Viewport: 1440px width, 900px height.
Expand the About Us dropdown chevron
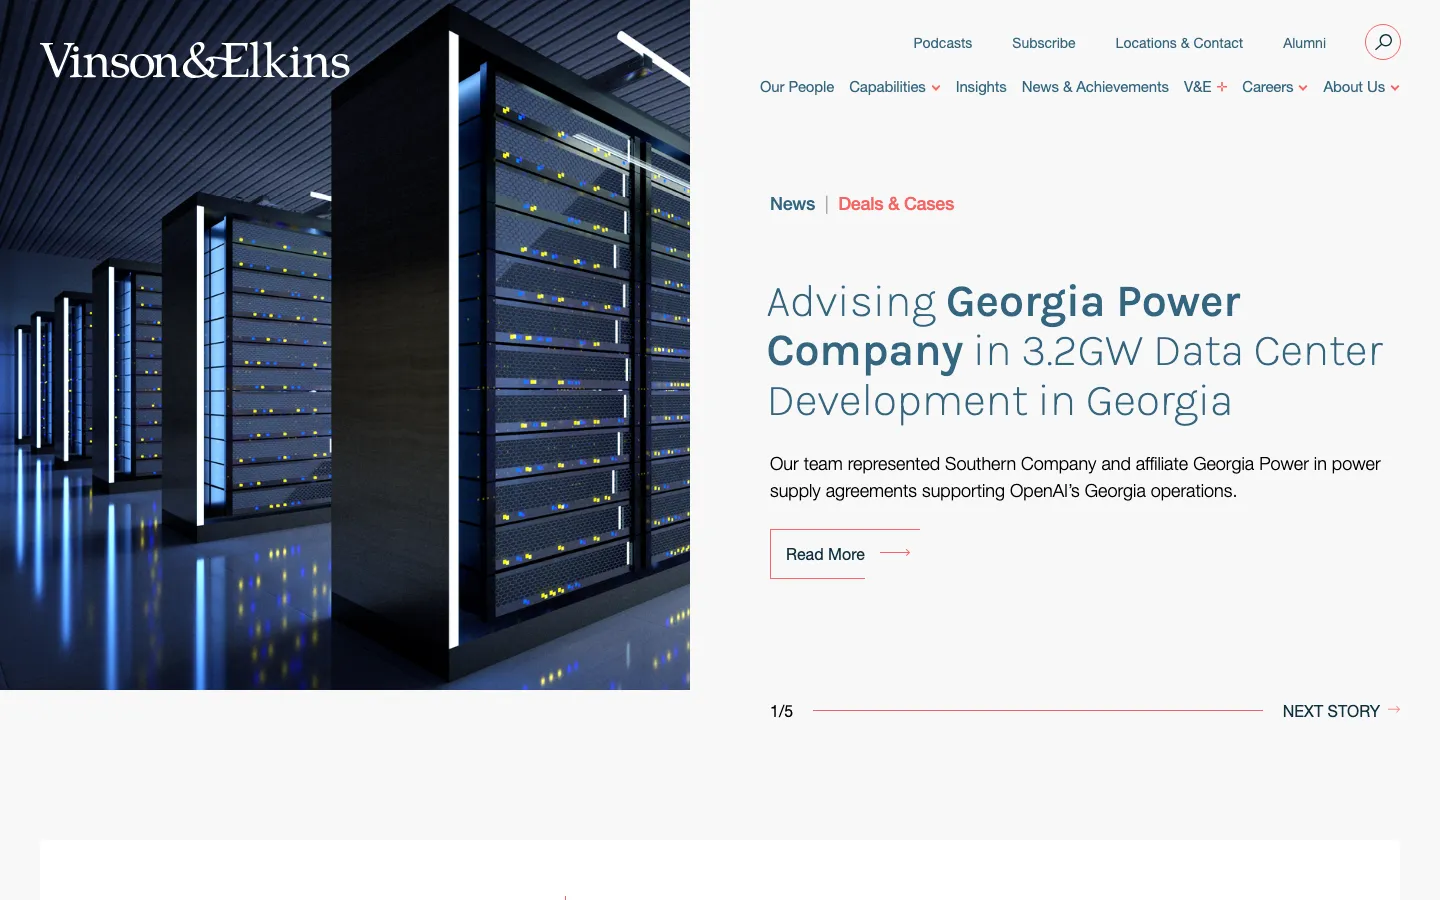click(1395, 88)
